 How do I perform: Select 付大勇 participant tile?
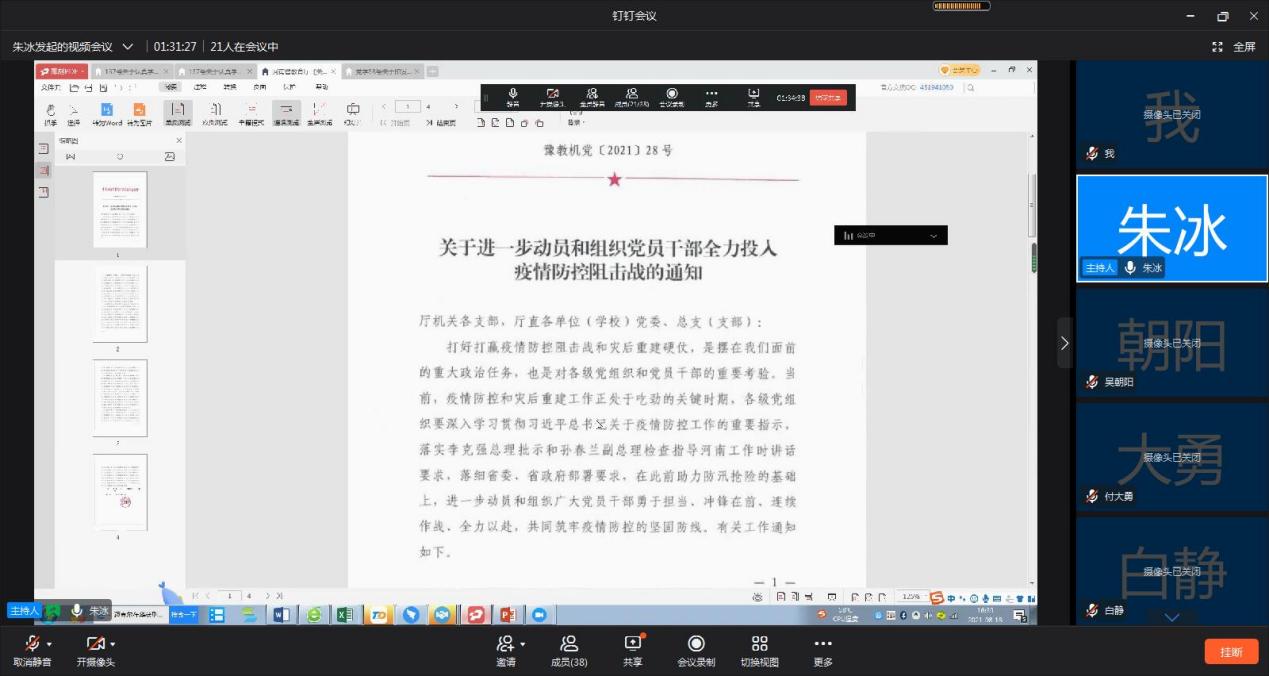pos(1171,456)
